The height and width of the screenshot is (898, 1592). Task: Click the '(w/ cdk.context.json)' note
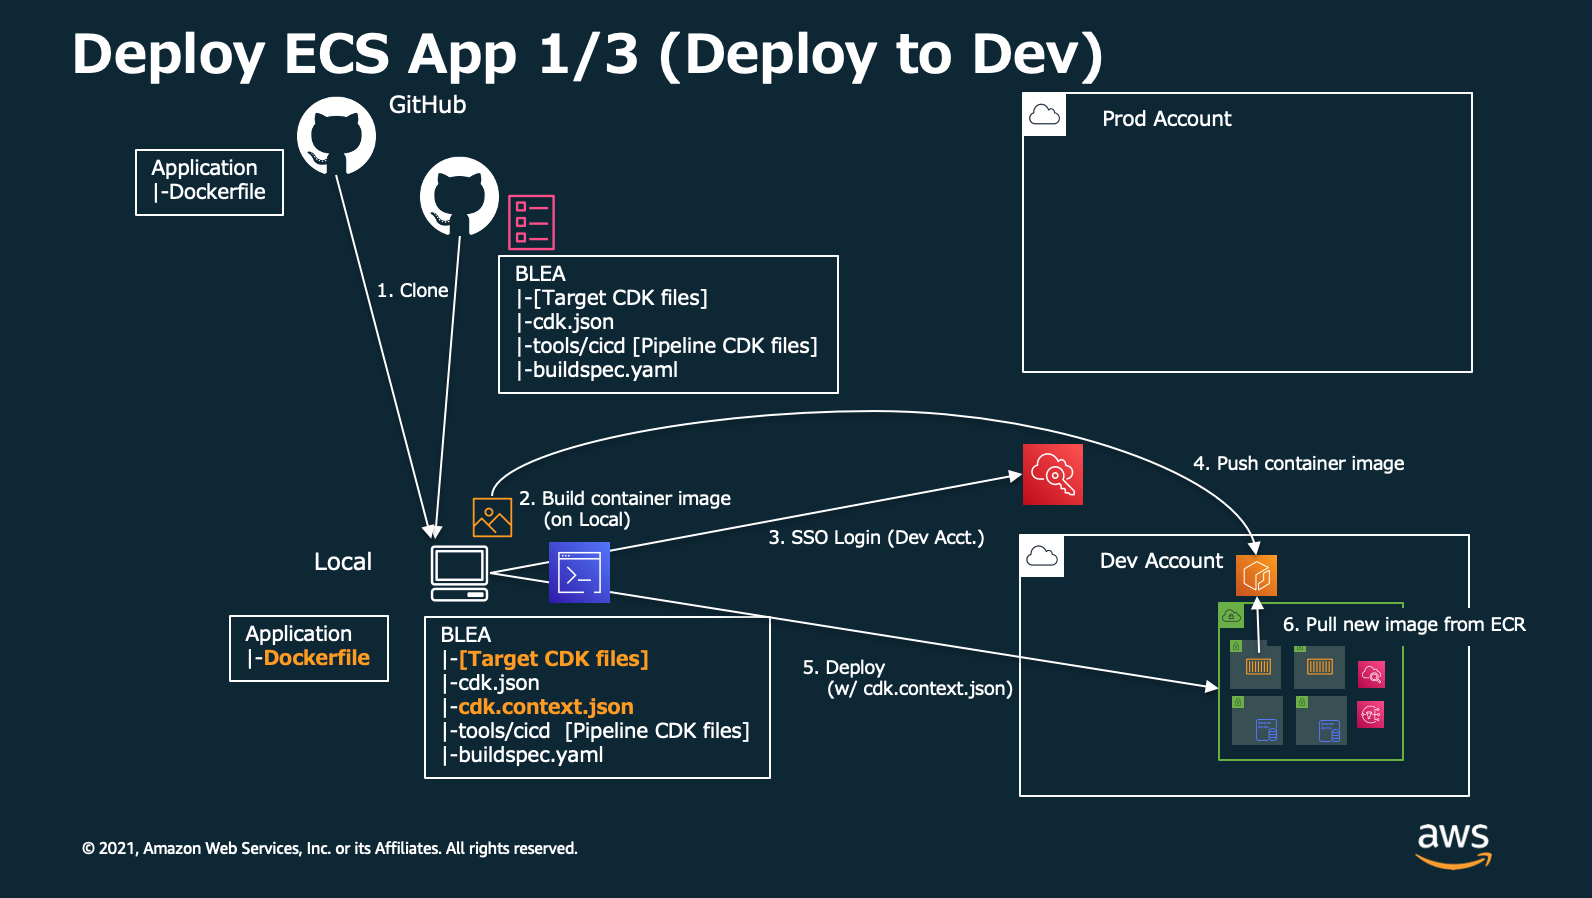coord(920,689)
